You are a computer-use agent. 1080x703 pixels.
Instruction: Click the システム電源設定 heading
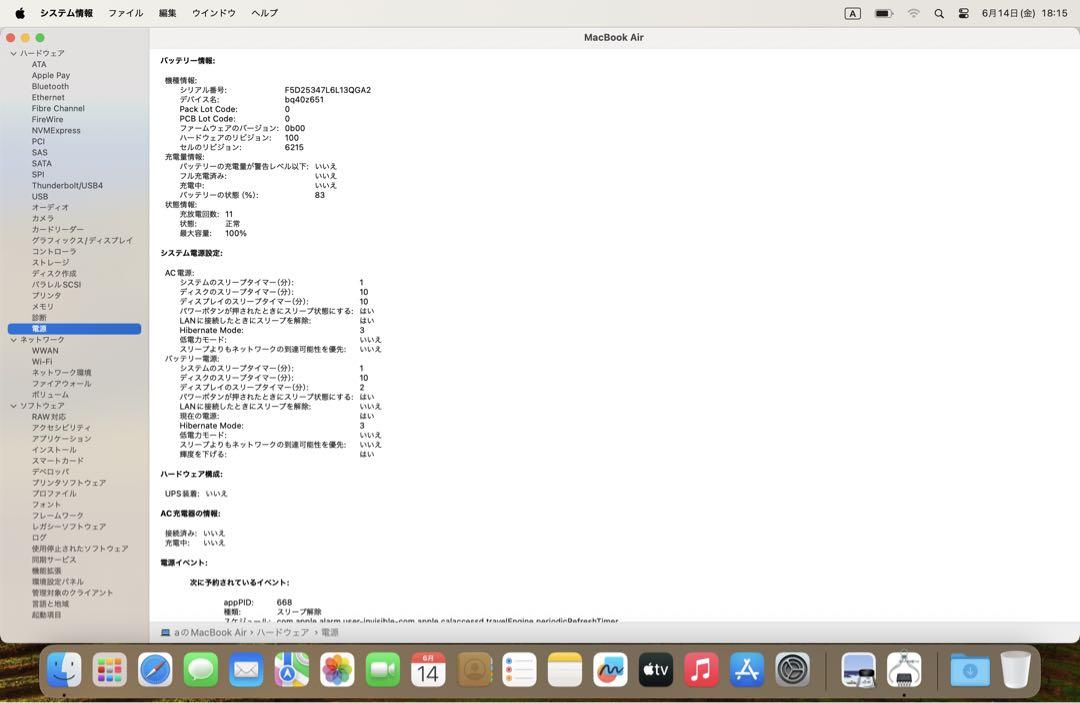(x=191, y=253)
